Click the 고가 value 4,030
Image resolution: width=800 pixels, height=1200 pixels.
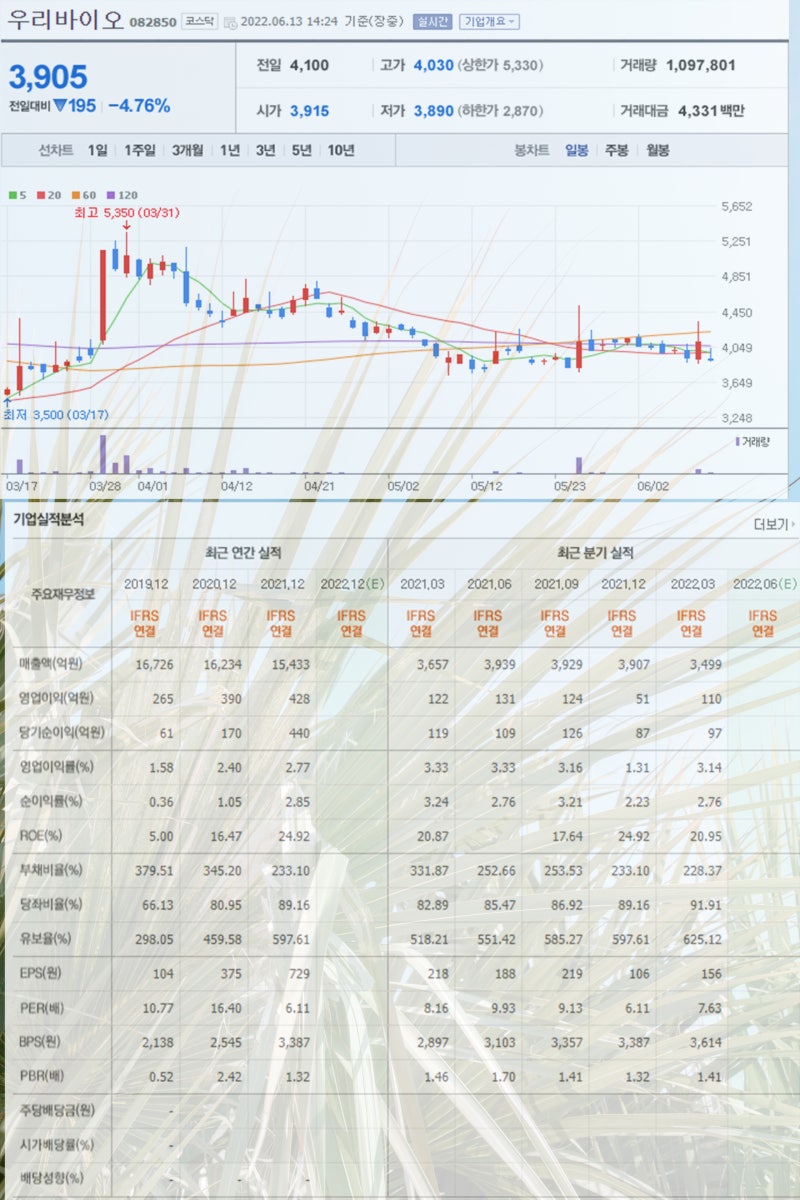pyautogui.click(x=433, y=65)
